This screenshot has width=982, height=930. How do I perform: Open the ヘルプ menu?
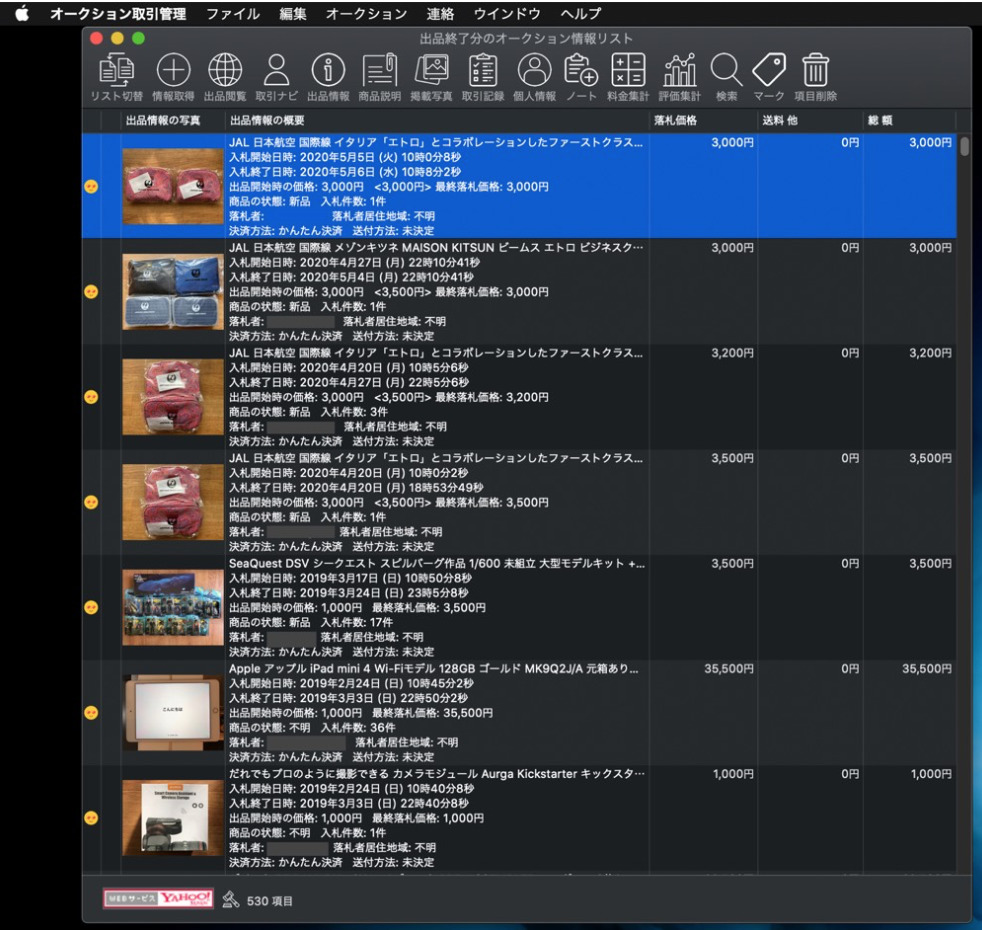(x=581, y=14)
